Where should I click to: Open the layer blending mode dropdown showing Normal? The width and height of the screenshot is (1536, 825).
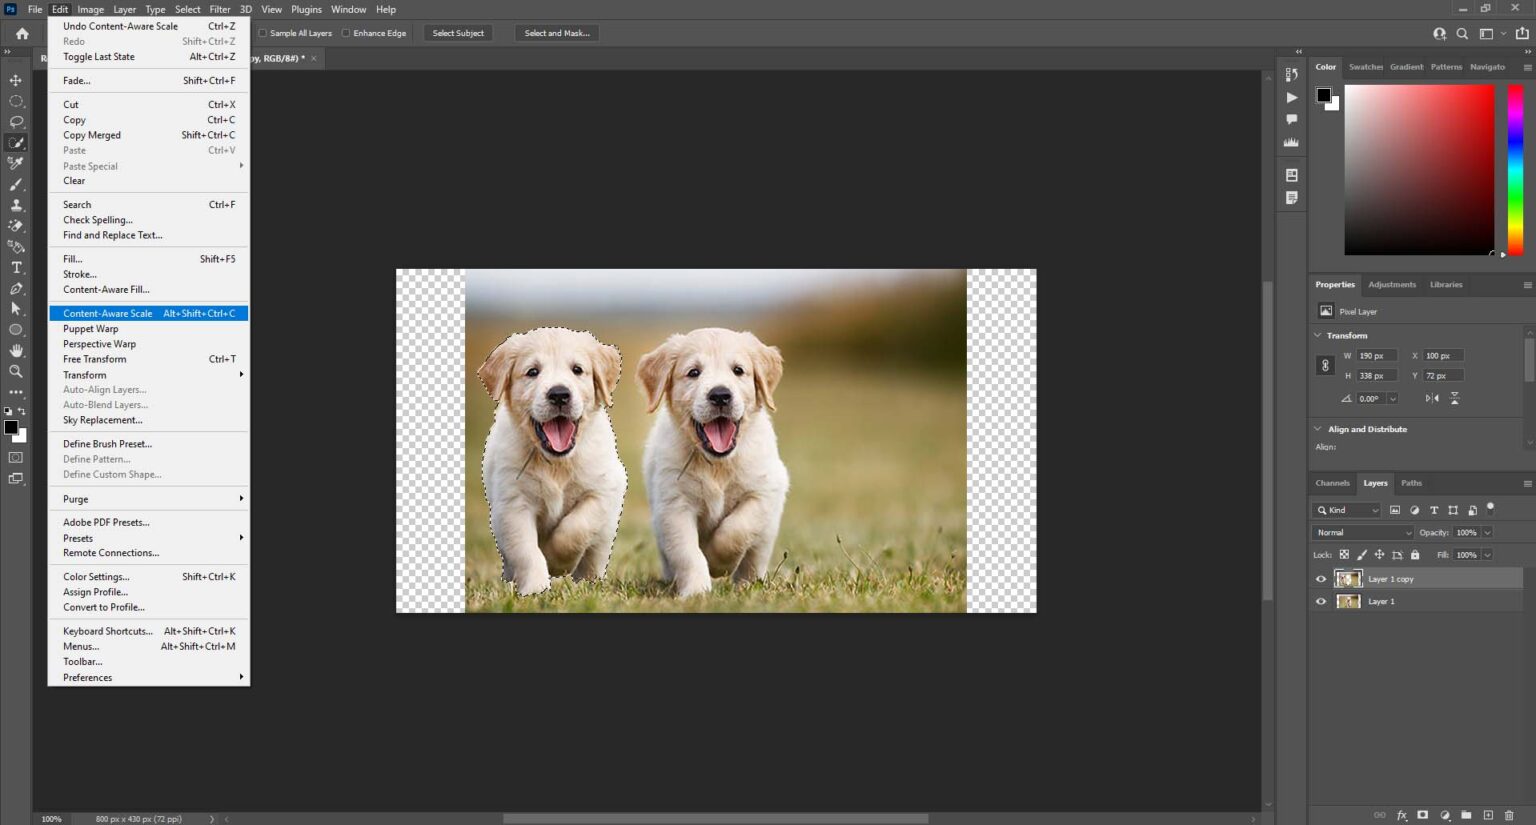coord(1361,532)
